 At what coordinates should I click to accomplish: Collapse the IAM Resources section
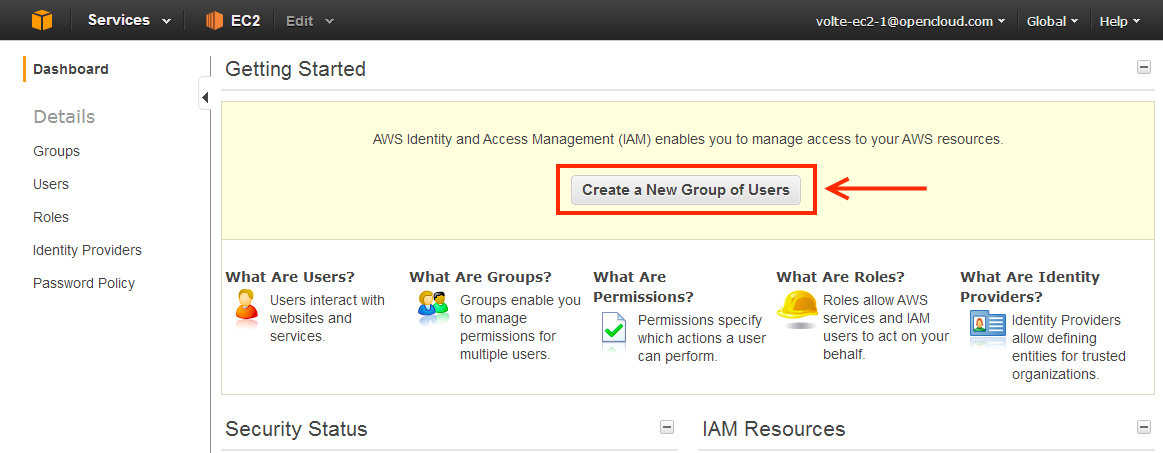point(1143,427)
